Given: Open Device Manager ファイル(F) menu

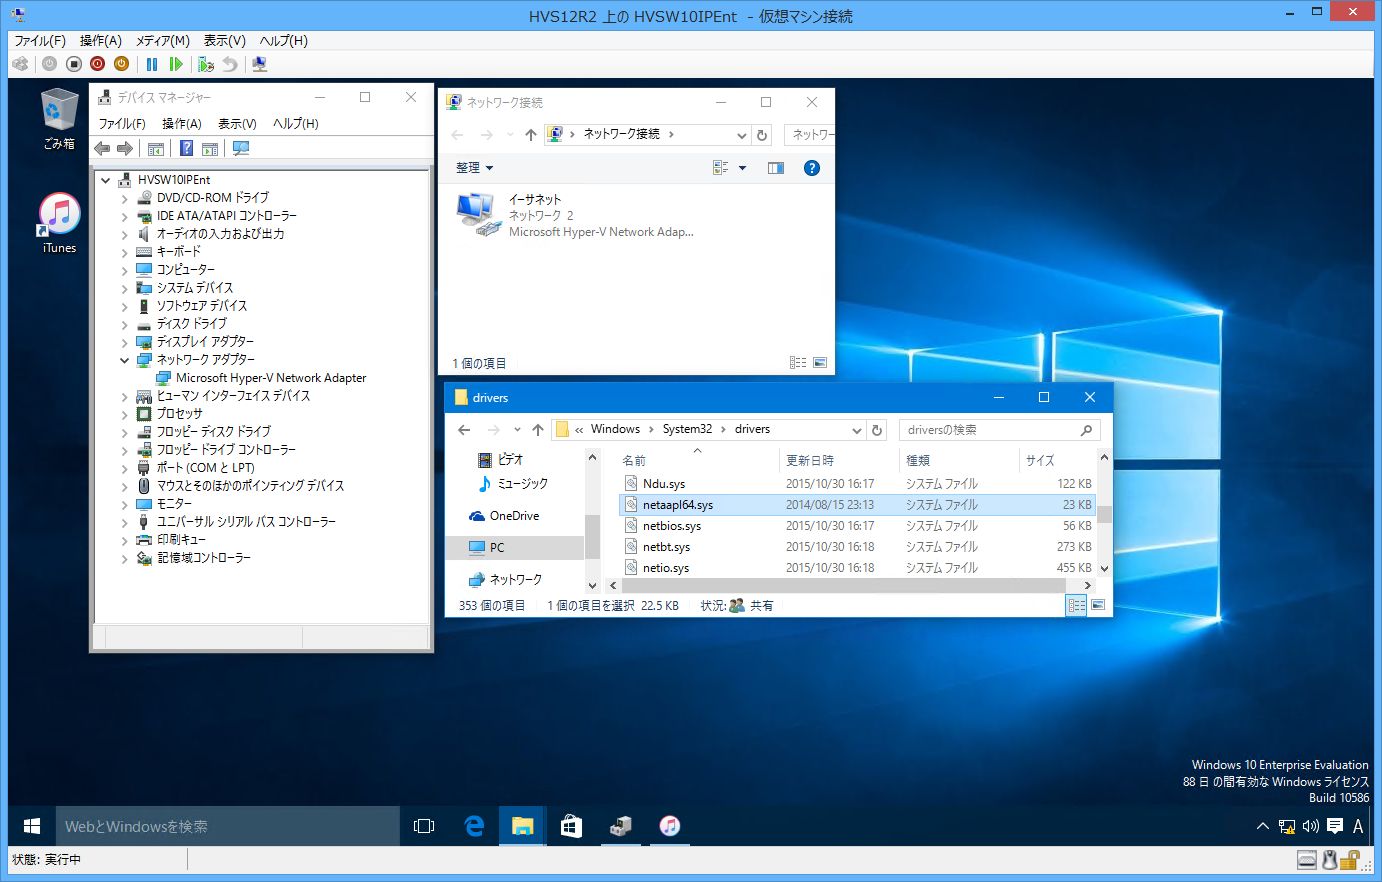Looking at the screenshot, I should point(122,124).
